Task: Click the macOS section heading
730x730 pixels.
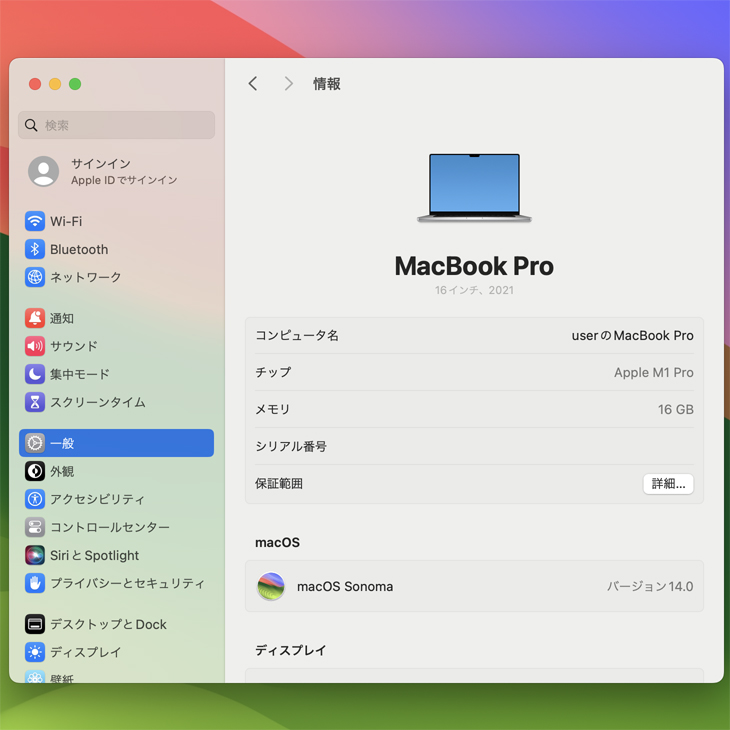Action: coord(277,542)
